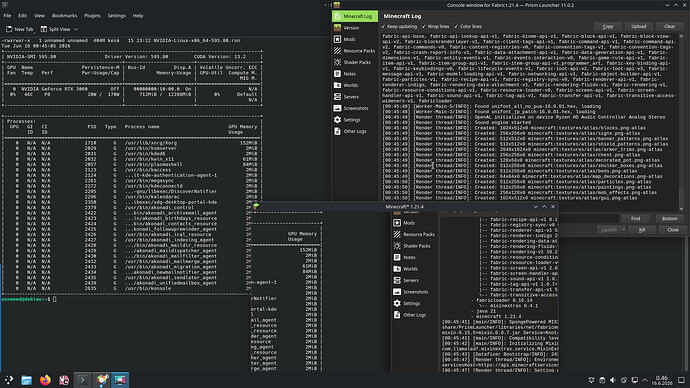Click Find button in console window

click(x=635, y=218)
